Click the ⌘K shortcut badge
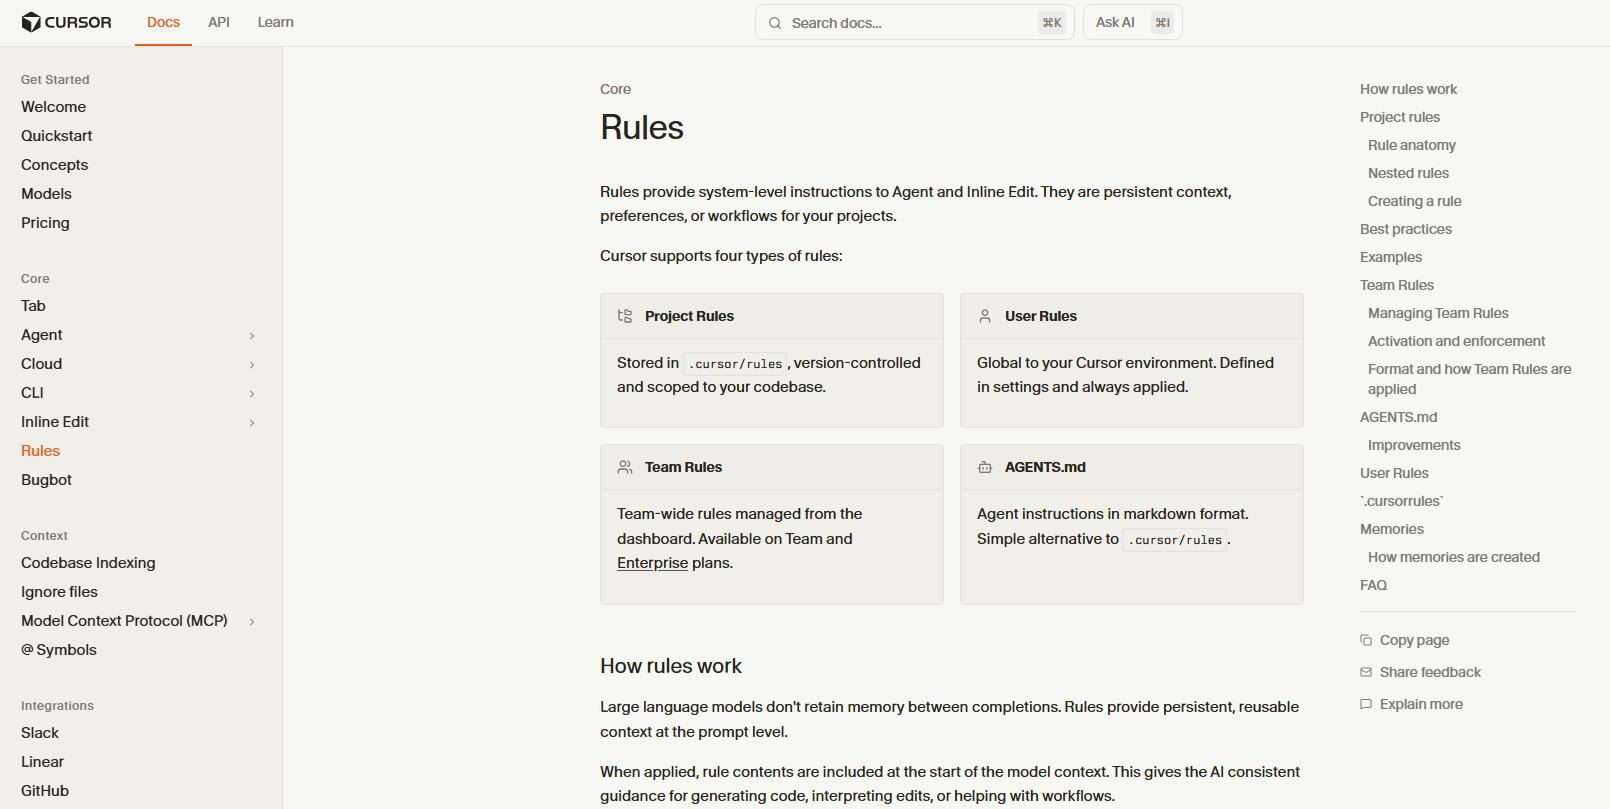The height and width of the screenshot is (809, 1610). pyautogui.click(x=1052, y=23)
